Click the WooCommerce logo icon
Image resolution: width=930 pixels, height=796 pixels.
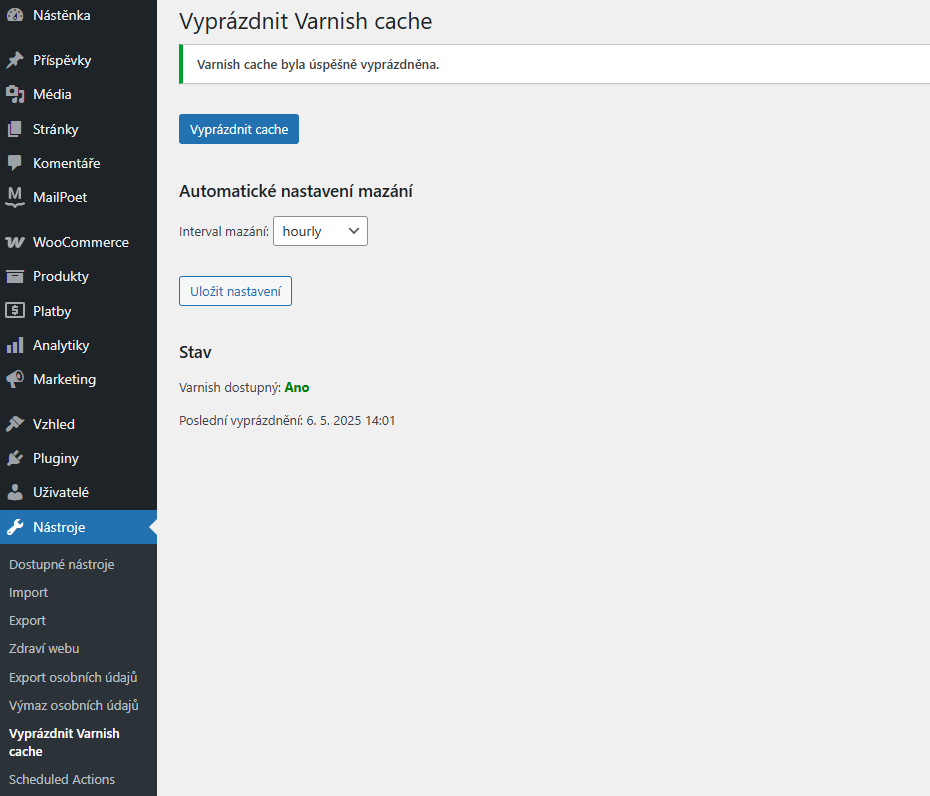[15, 242]
